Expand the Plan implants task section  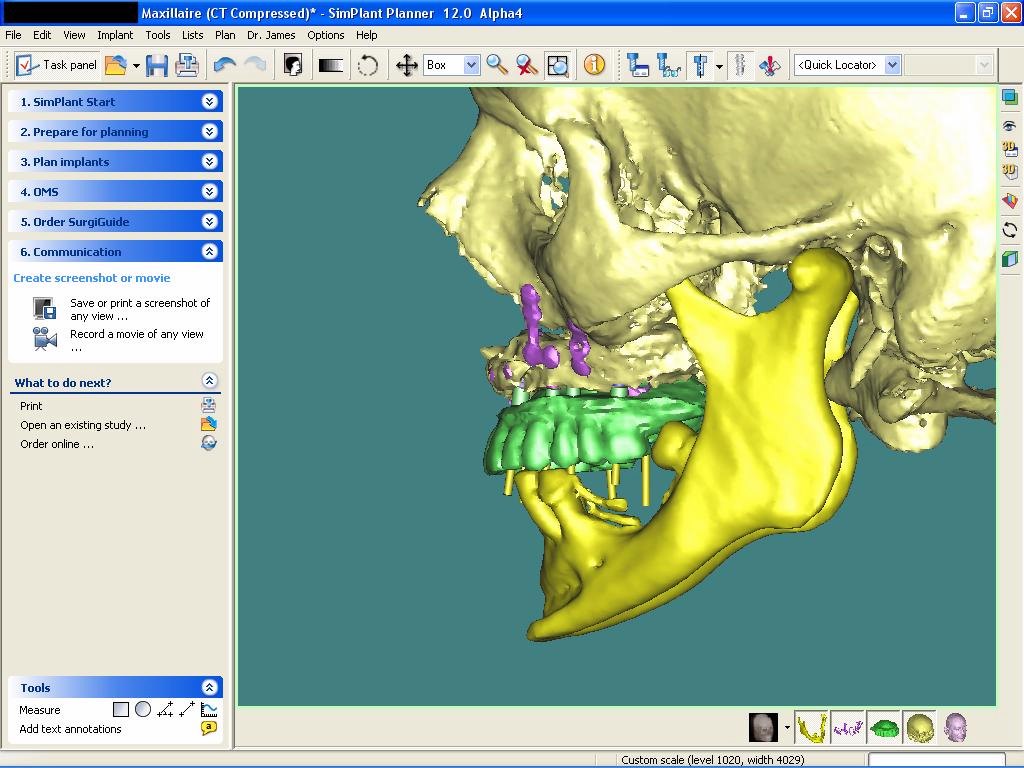(x=209, y=161)
